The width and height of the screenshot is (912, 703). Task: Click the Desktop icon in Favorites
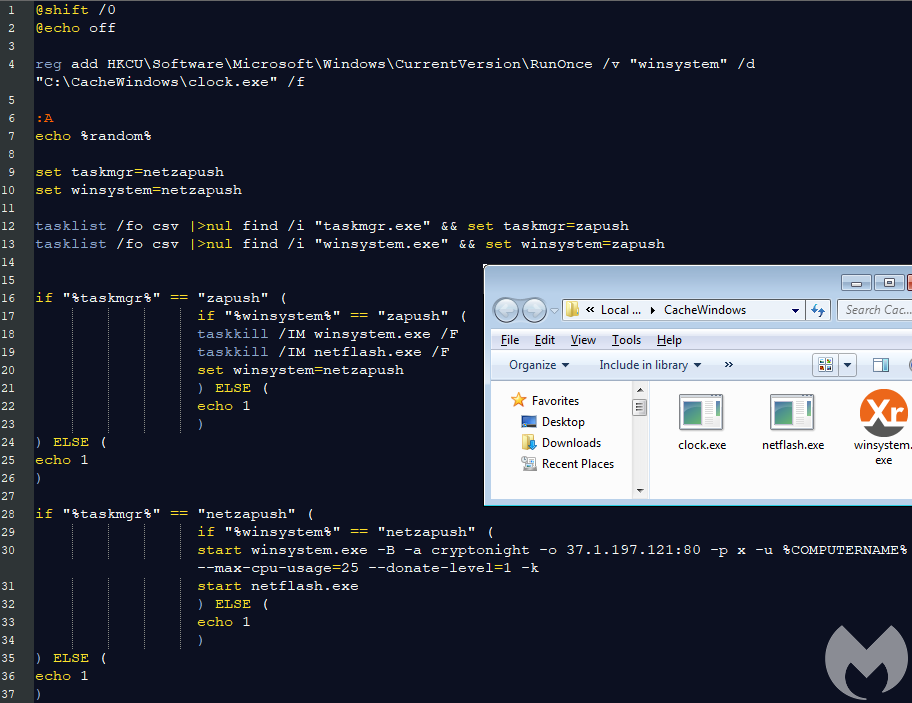click(529, 422)
